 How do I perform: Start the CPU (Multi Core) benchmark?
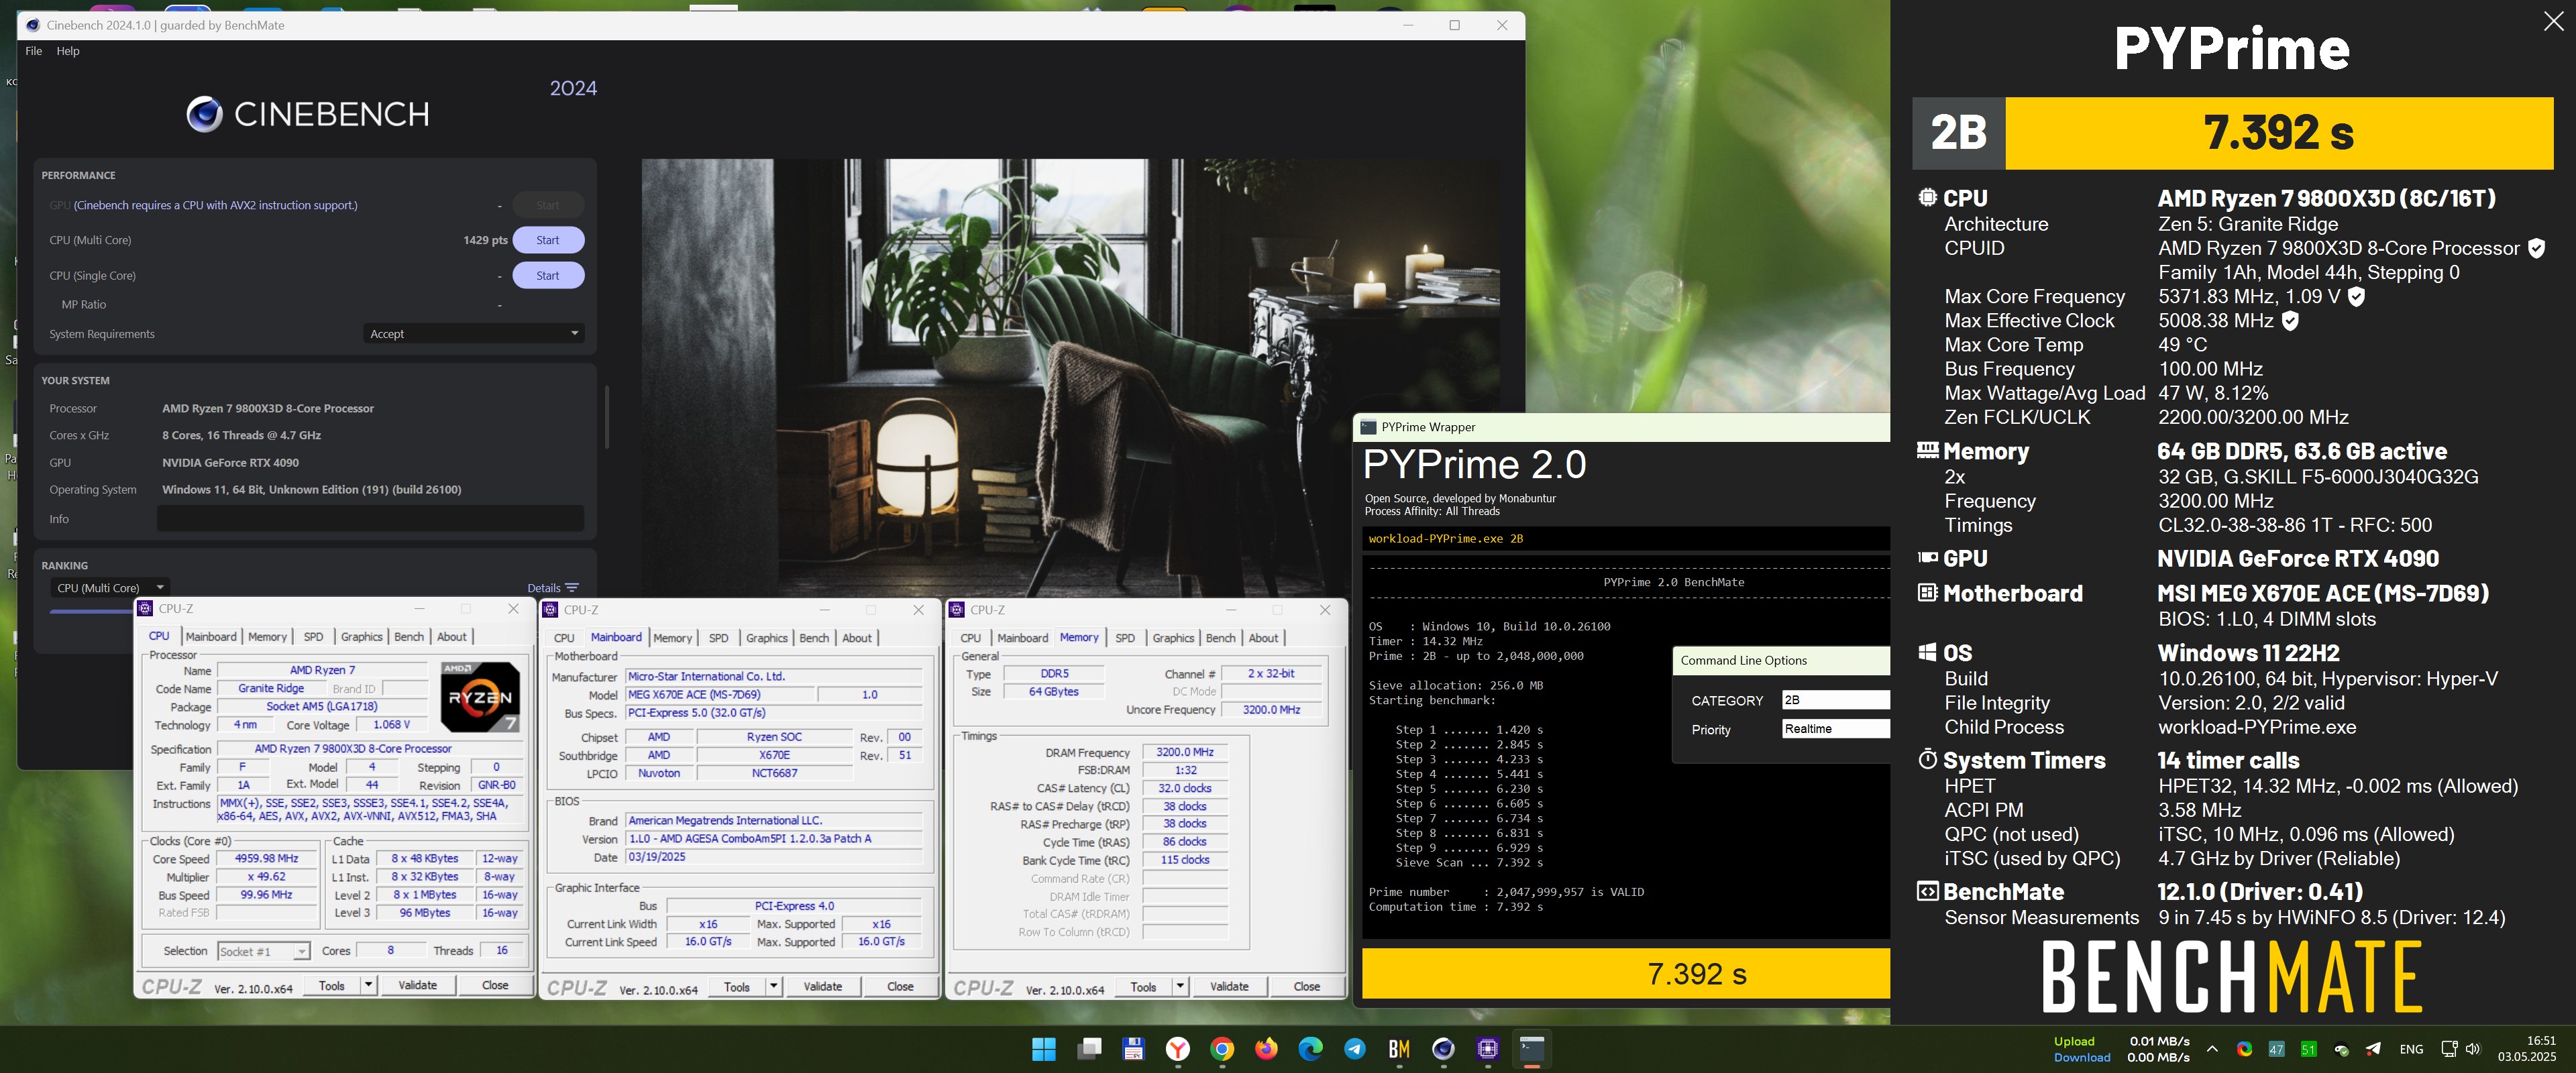[548, 240]
